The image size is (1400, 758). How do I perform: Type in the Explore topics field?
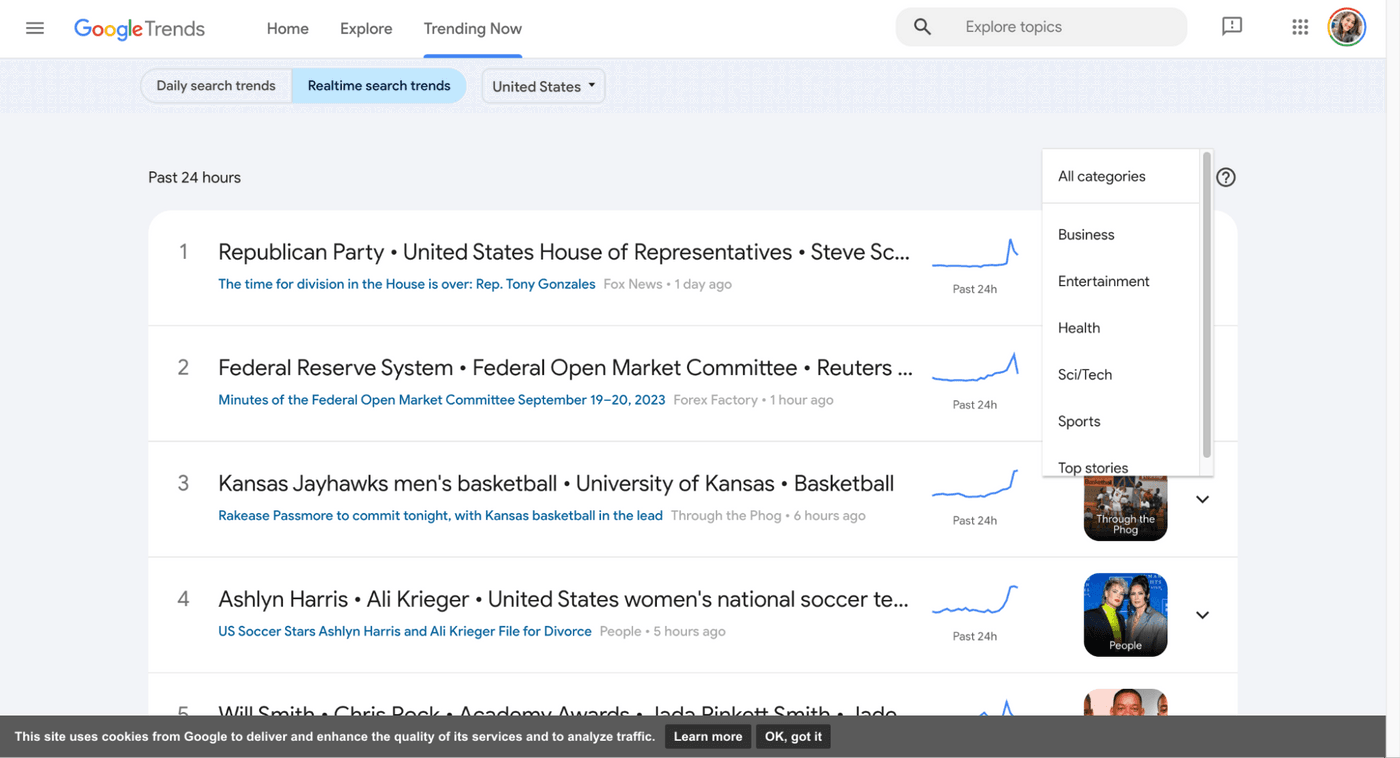tap(1060, 28)
